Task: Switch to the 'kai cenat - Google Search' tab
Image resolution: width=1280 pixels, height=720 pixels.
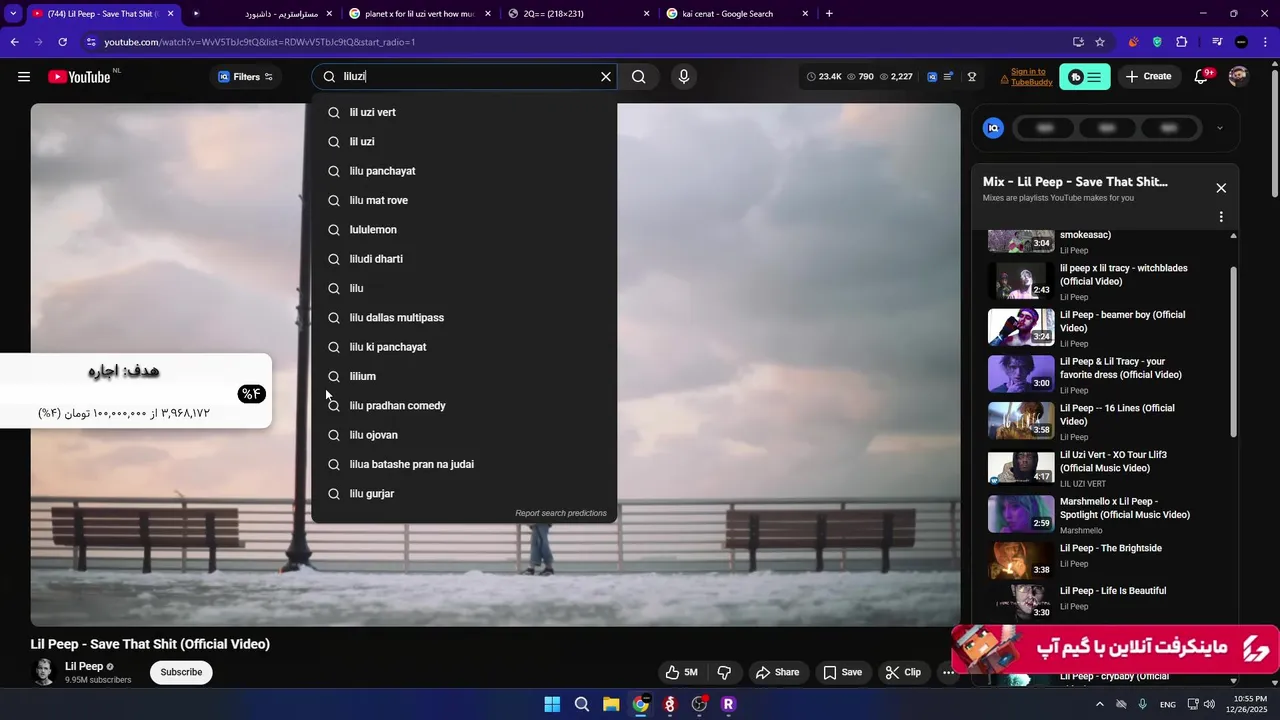Action: pyautogui.click(x=736, y=14)
